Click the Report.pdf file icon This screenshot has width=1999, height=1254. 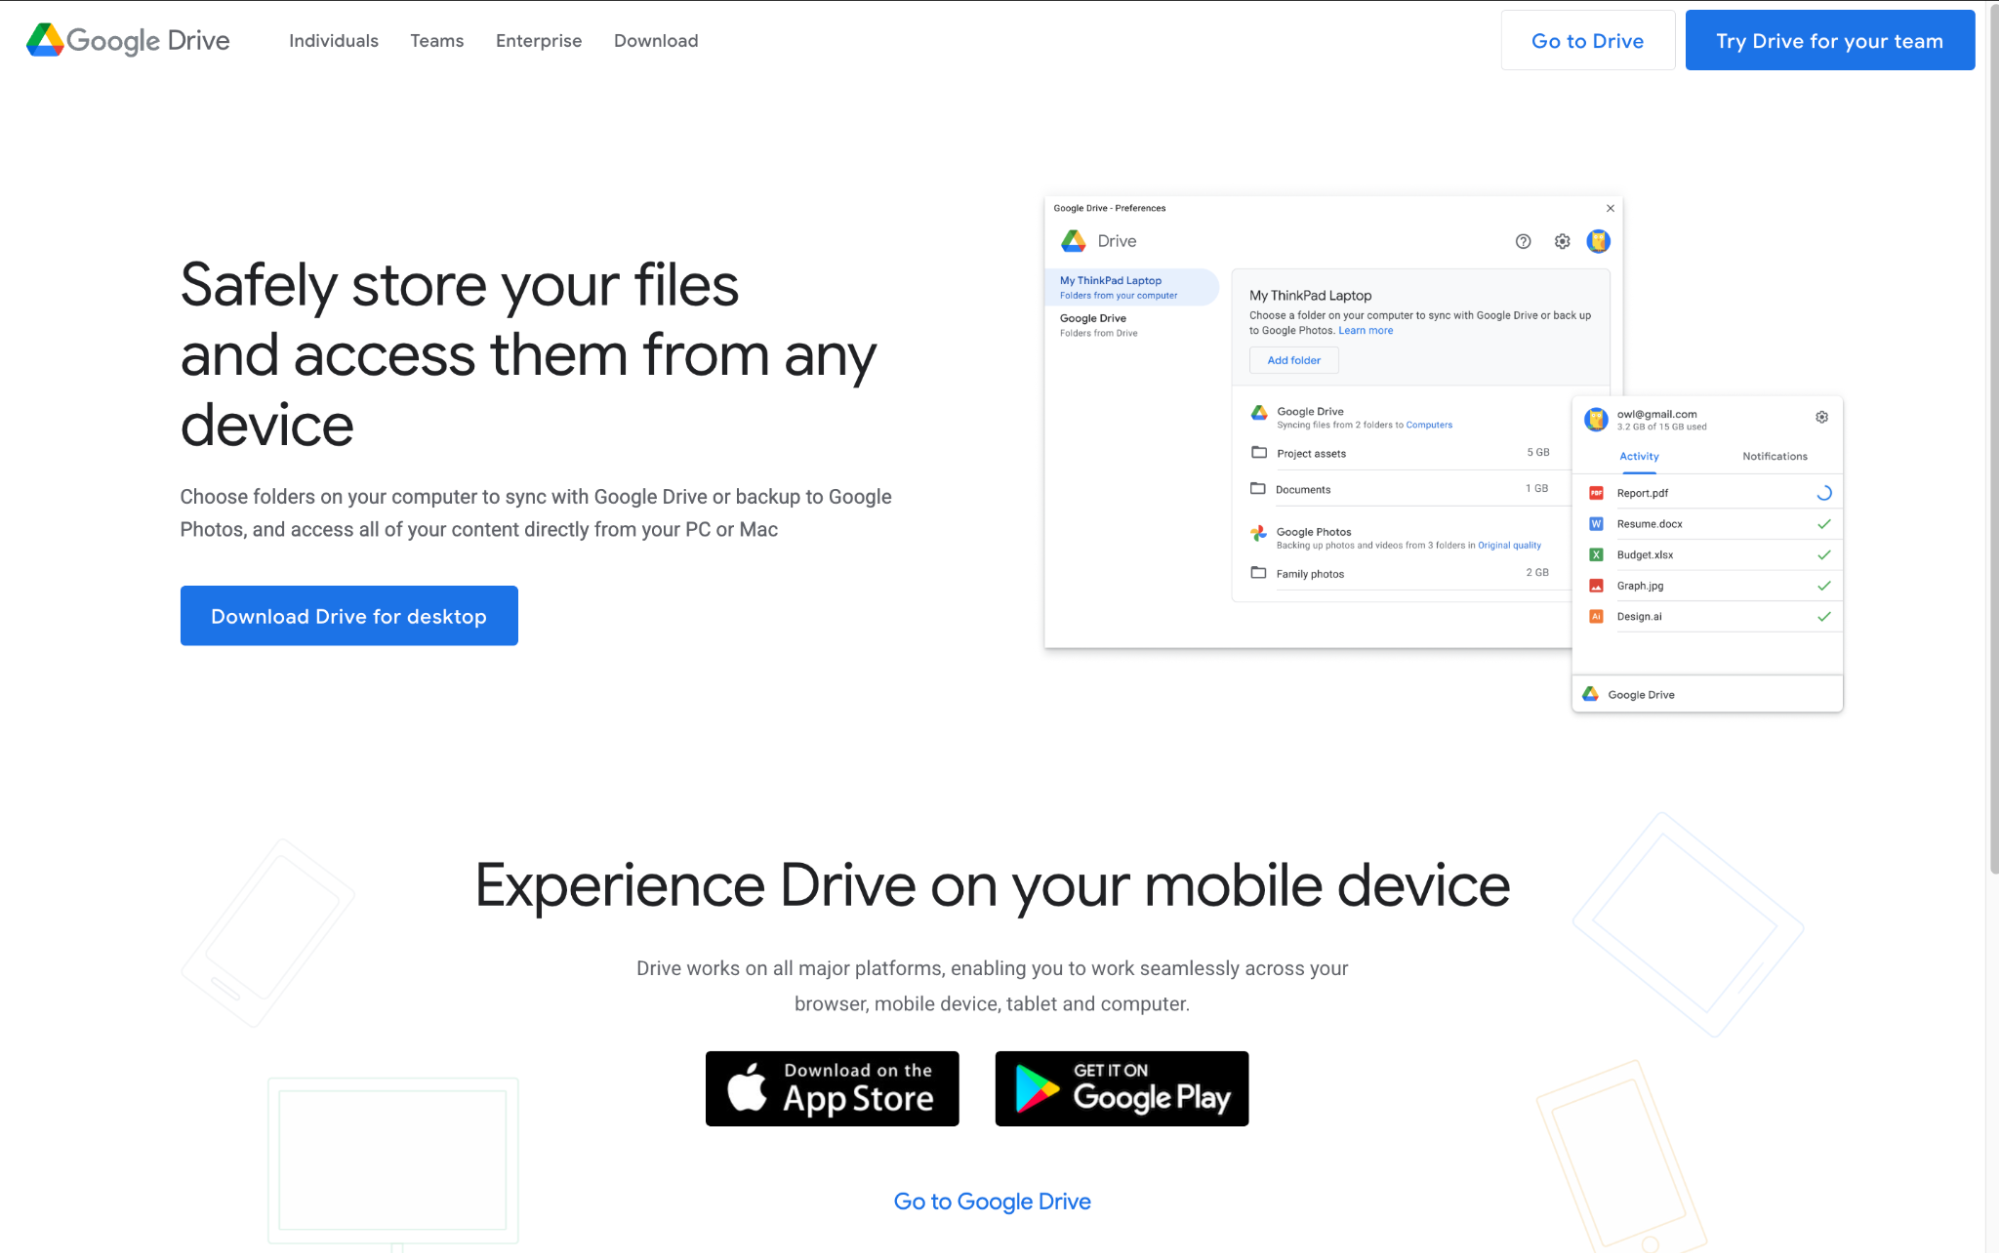pyautogui.click(x=1596, y=493)
